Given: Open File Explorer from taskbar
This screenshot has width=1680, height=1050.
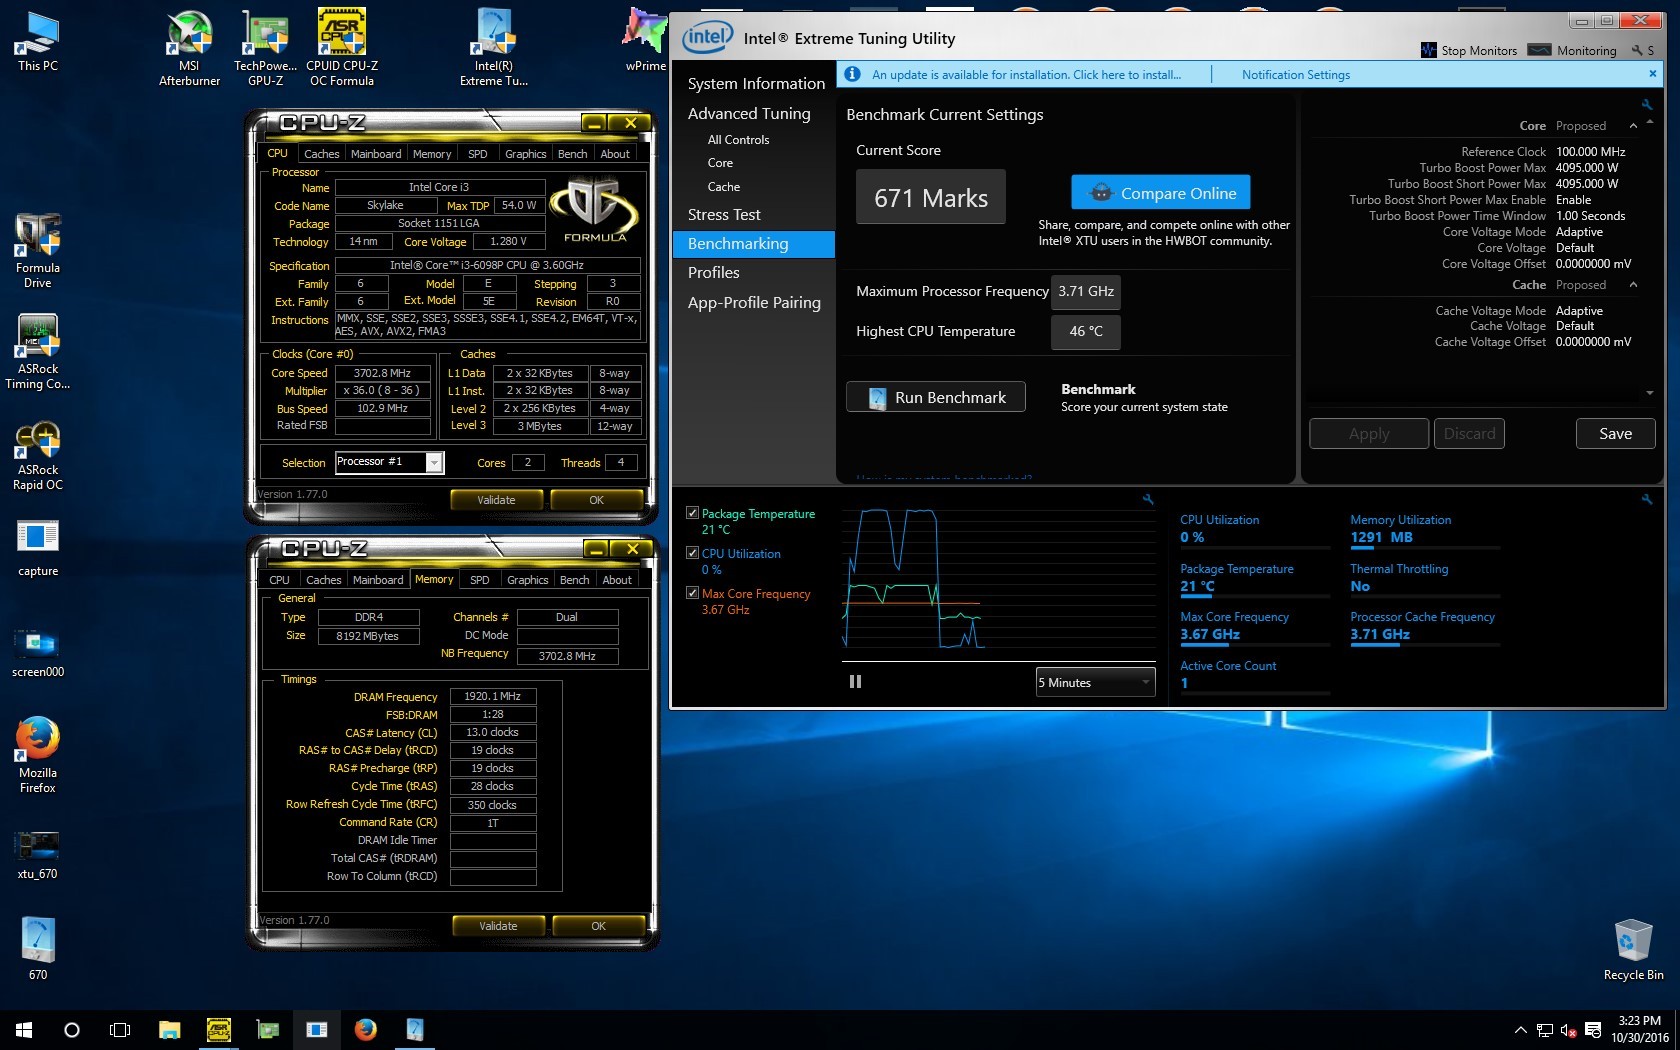Looking at the screenshot, I should [169, 1029].
